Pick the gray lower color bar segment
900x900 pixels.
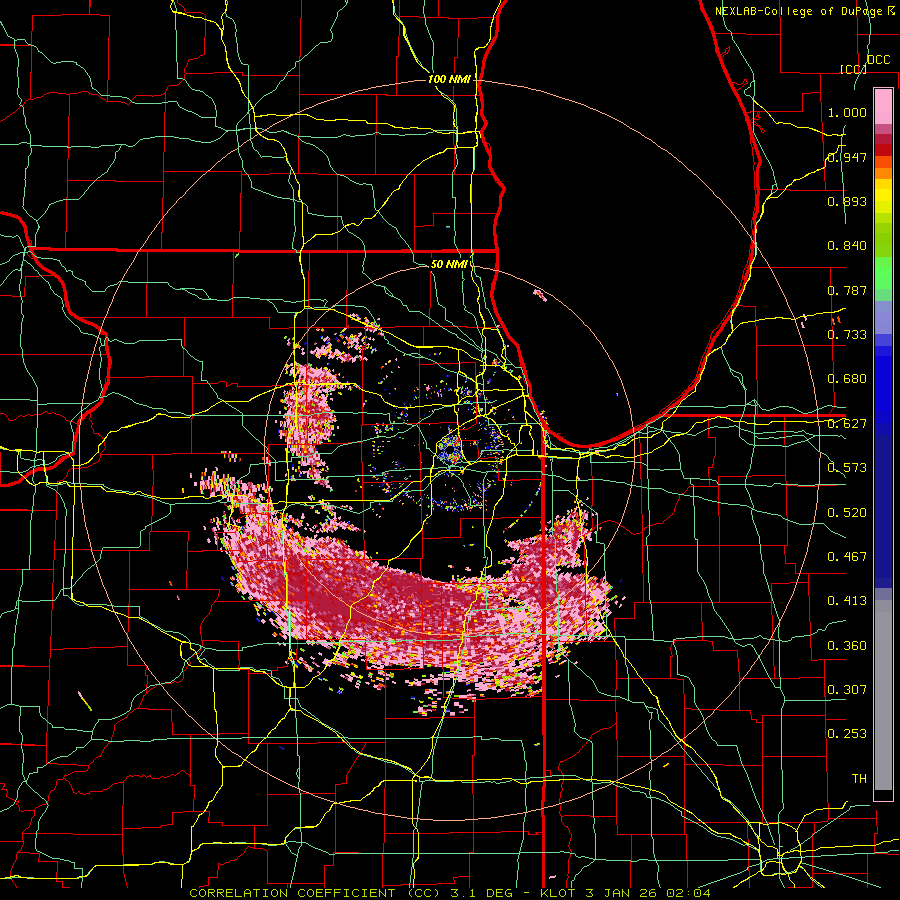click(883, 695)
